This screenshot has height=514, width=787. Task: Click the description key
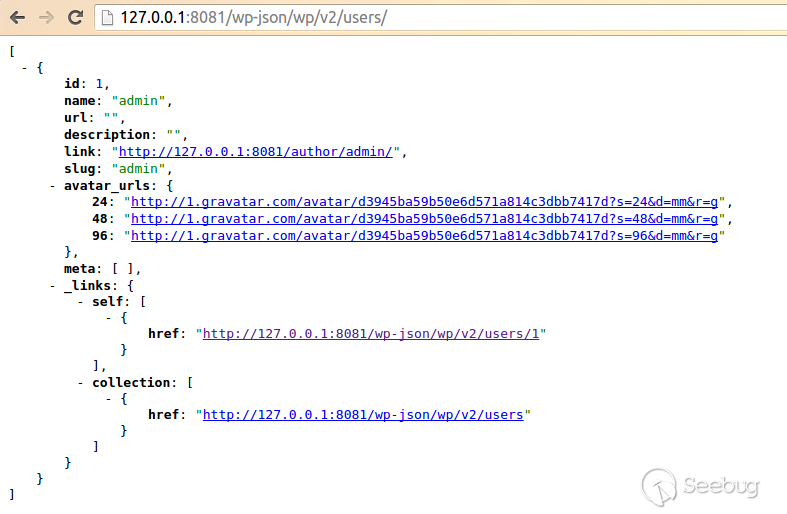107,135
